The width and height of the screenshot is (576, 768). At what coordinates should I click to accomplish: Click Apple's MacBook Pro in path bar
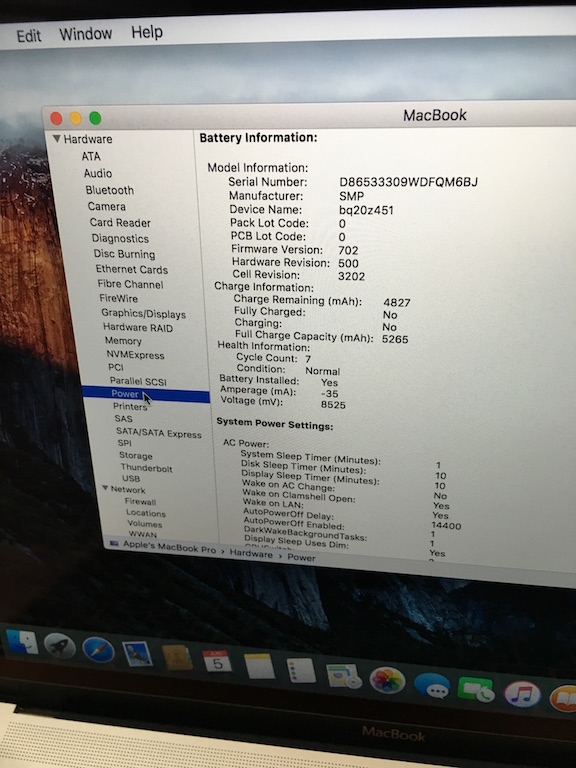[169, 547]
